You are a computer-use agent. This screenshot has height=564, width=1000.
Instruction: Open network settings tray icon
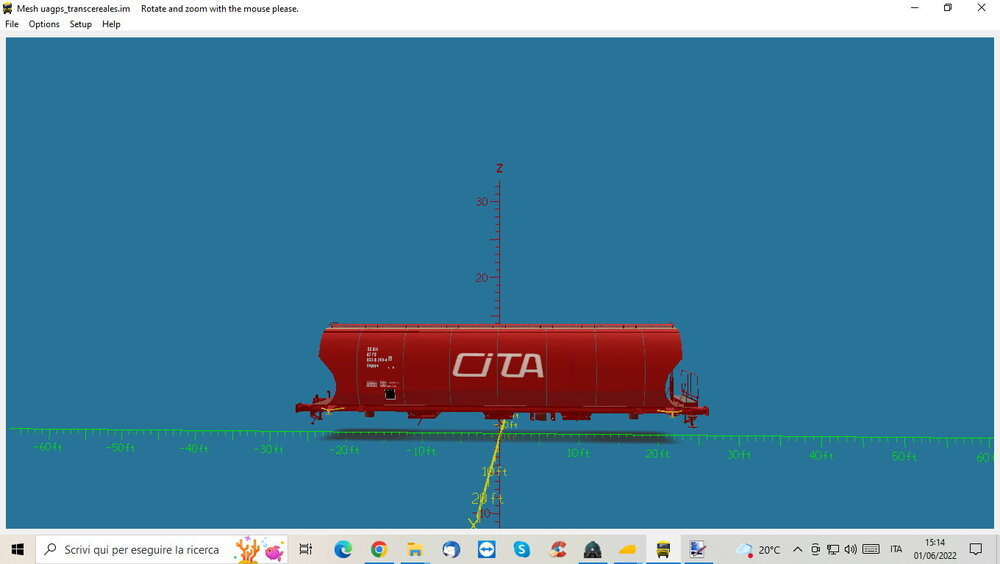coord(833,549)
